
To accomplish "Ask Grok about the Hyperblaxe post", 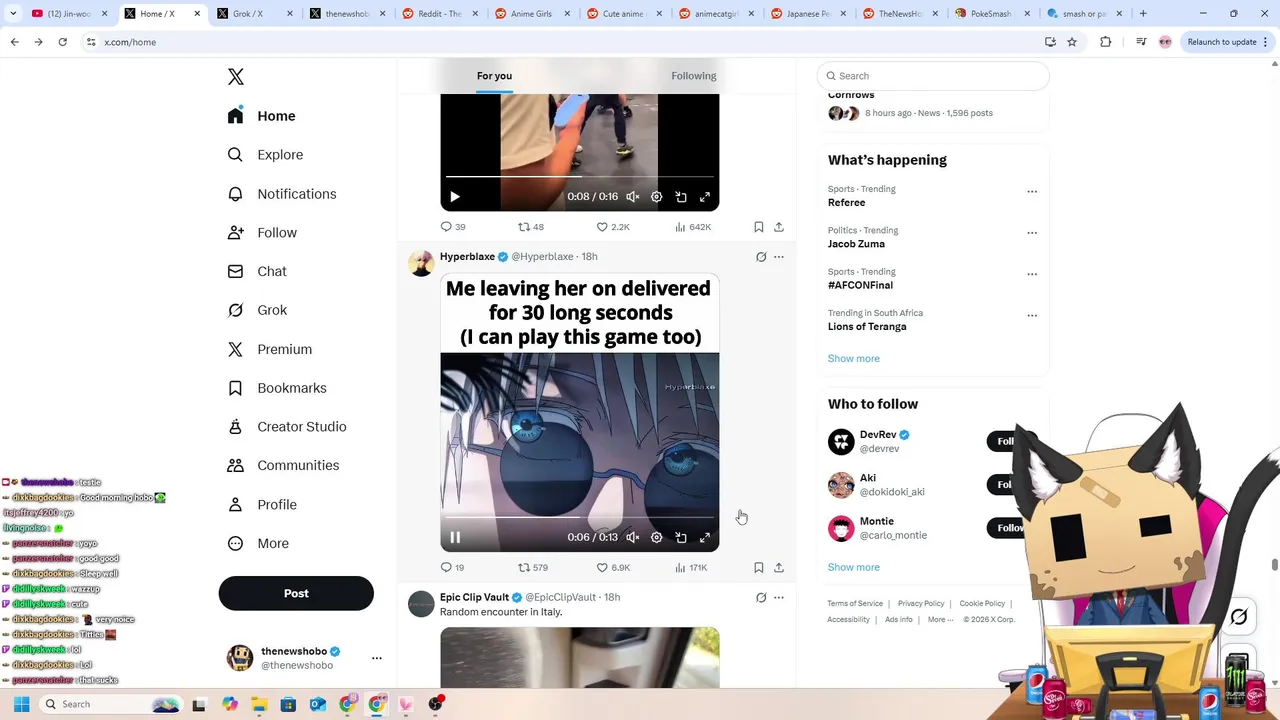I will click(x=761, y=257).
